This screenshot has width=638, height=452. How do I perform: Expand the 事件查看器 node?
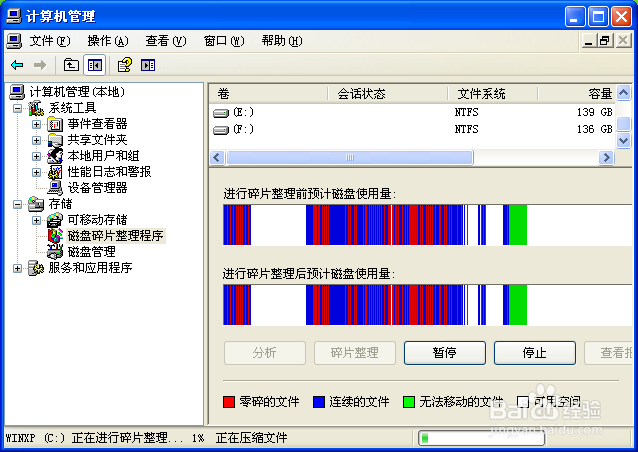coord(36,124)
